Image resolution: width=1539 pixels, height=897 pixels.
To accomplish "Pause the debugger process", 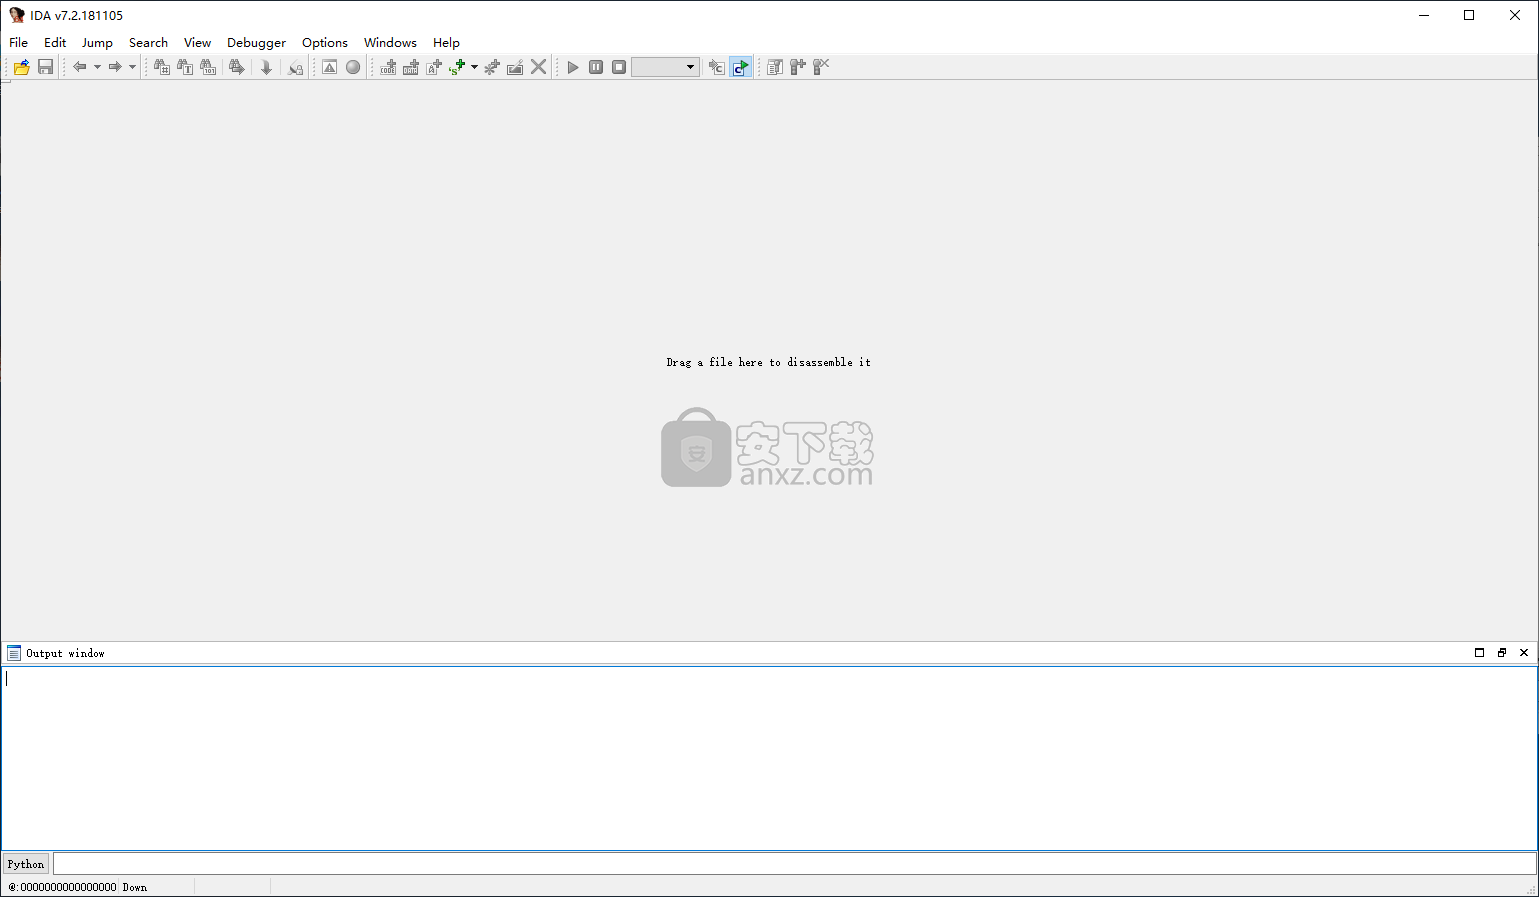I will click(x=596, y=67).
